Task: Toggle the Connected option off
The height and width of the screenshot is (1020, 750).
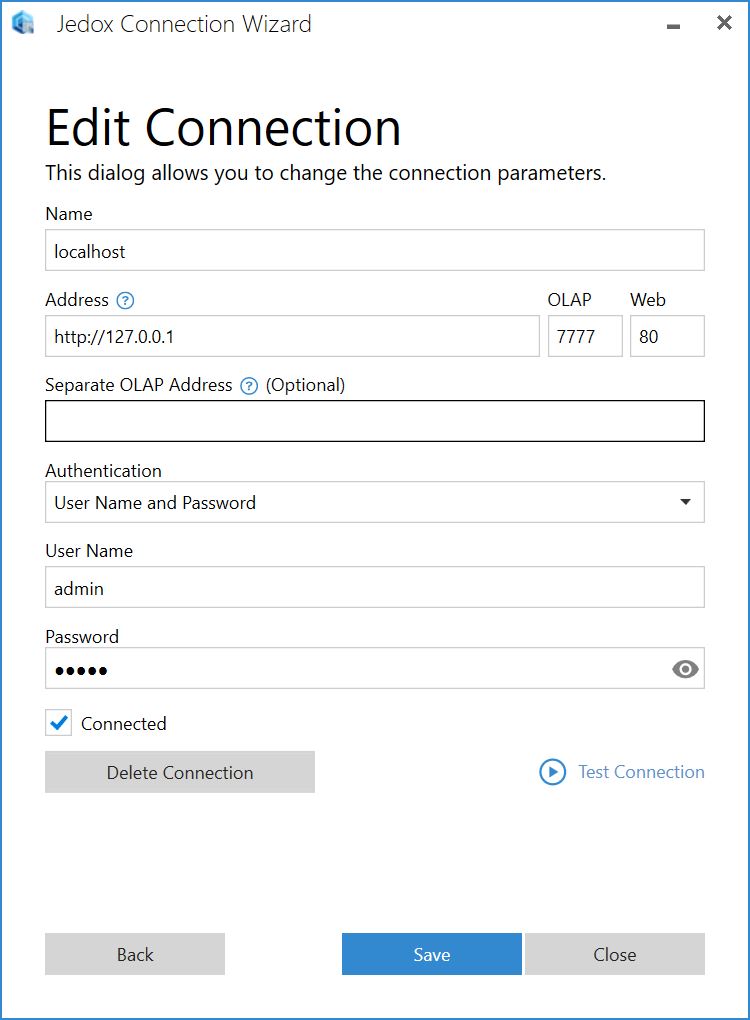Action: click(x=57, y=722)
